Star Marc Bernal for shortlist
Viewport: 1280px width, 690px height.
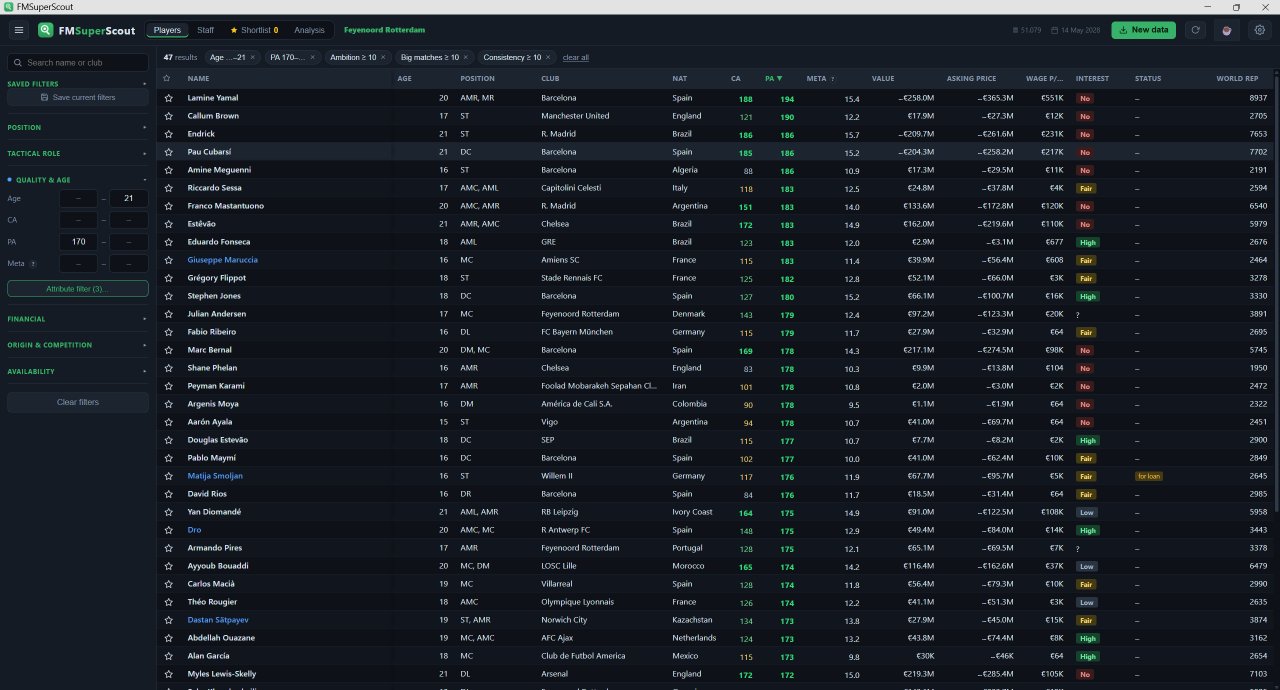click(x=168, y=350)
